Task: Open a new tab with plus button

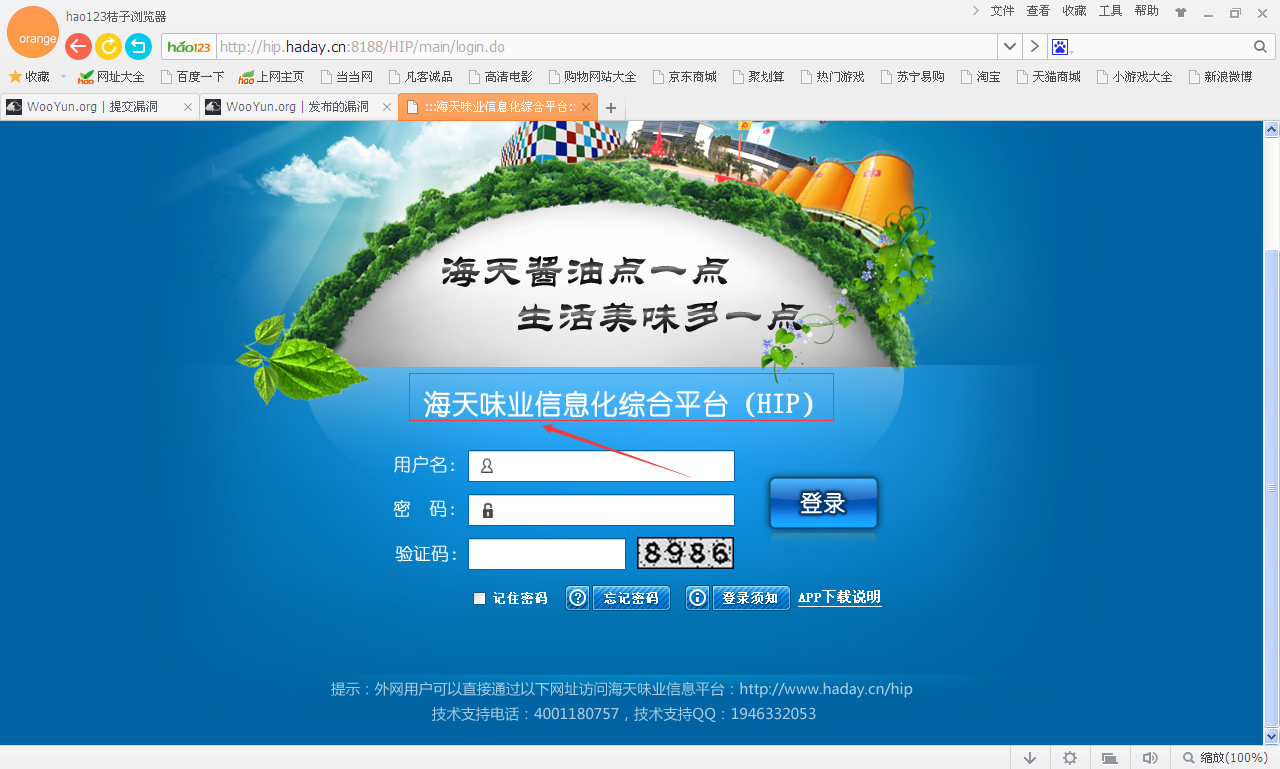Action: coord(611,108)
